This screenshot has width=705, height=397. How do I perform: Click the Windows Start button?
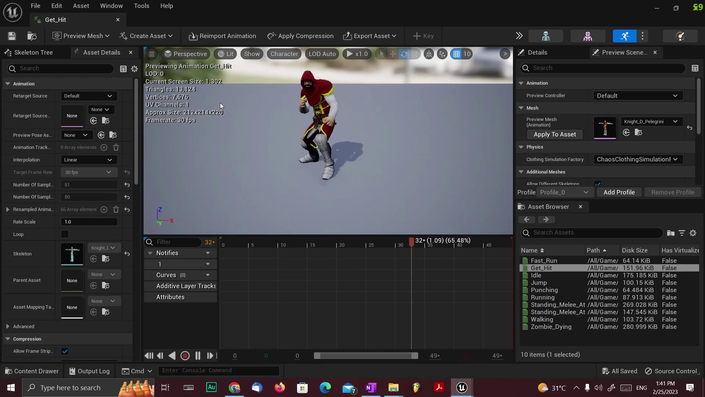point(11,388)
